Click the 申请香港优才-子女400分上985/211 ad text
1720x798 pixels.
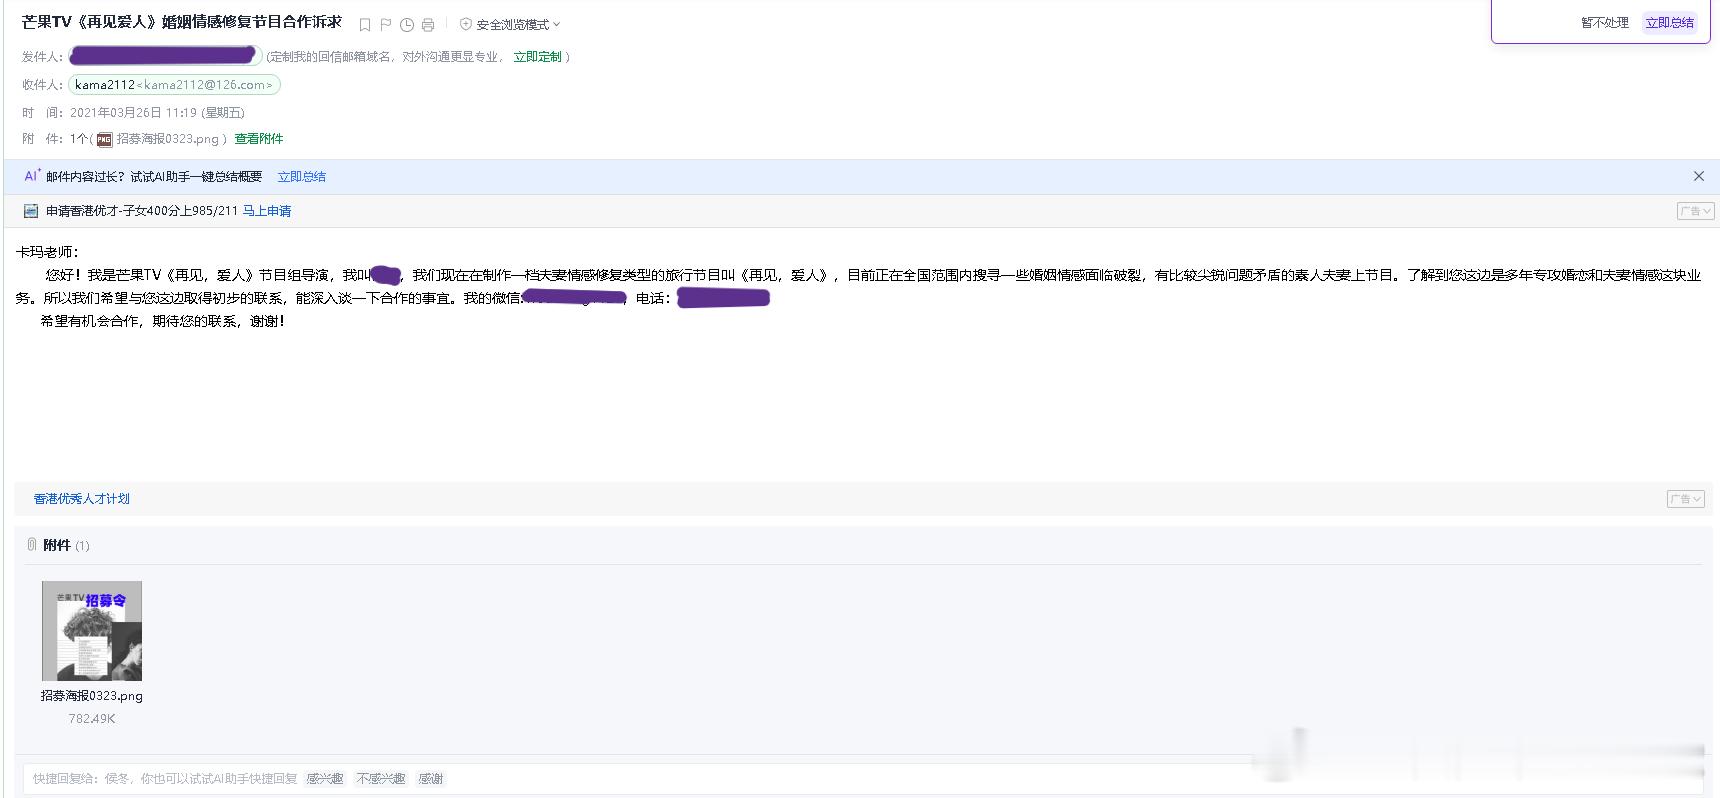coord(142,211)
